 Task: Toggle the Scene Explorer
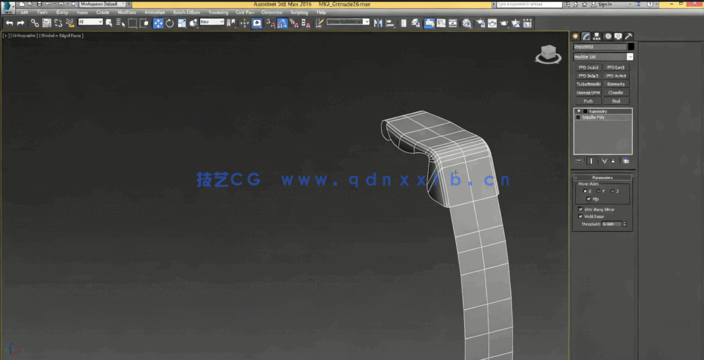[404, 23]
